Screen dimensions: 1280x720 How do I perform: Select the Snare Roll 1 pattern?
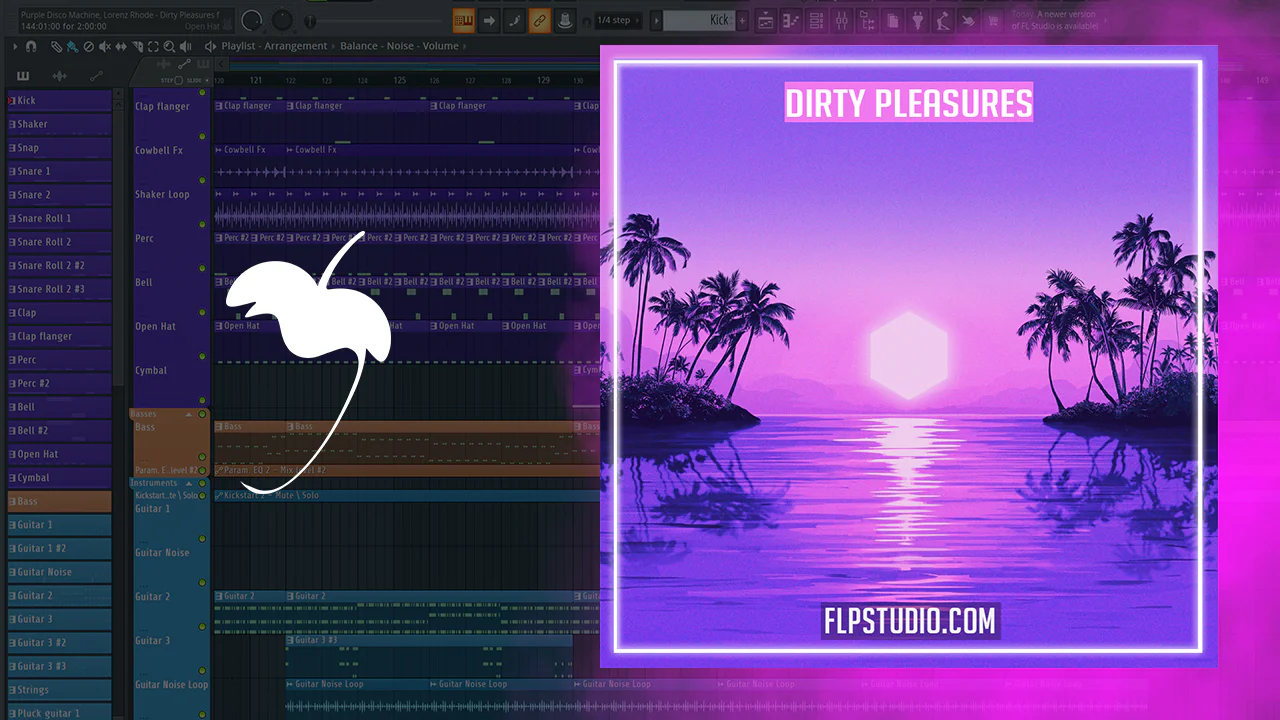tap(59, 218)
